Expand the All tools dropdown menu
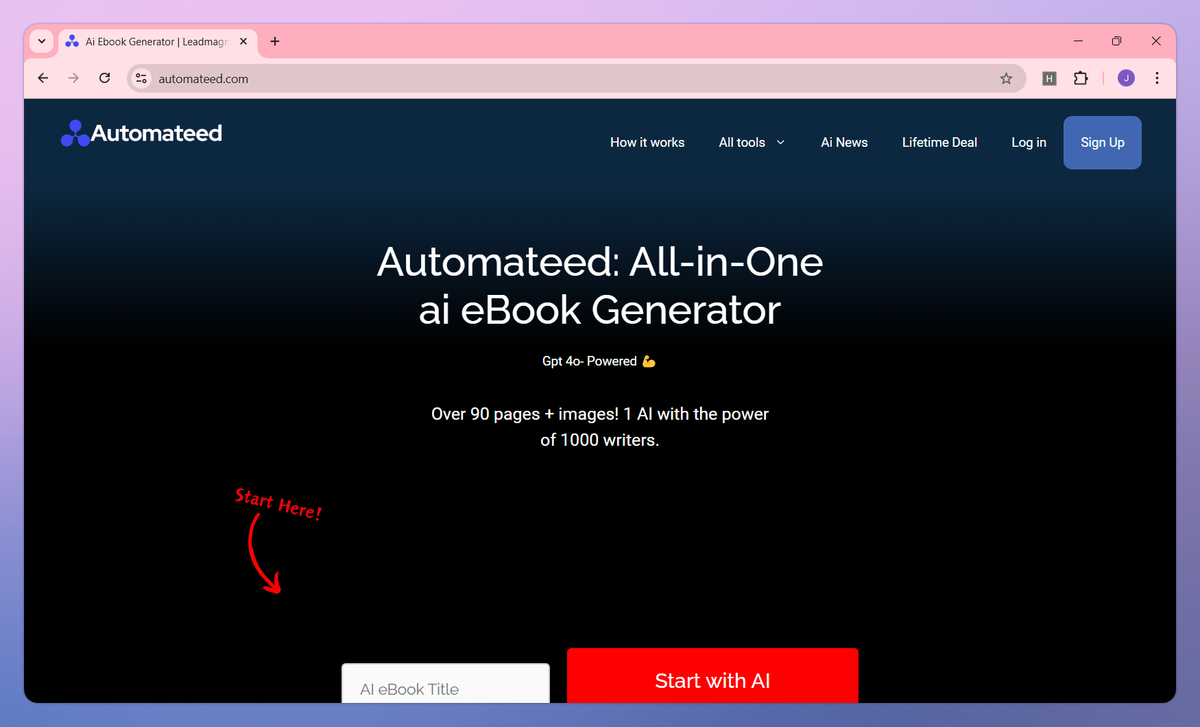Viewport: 1200px width, 727px height. pos(751,142)
